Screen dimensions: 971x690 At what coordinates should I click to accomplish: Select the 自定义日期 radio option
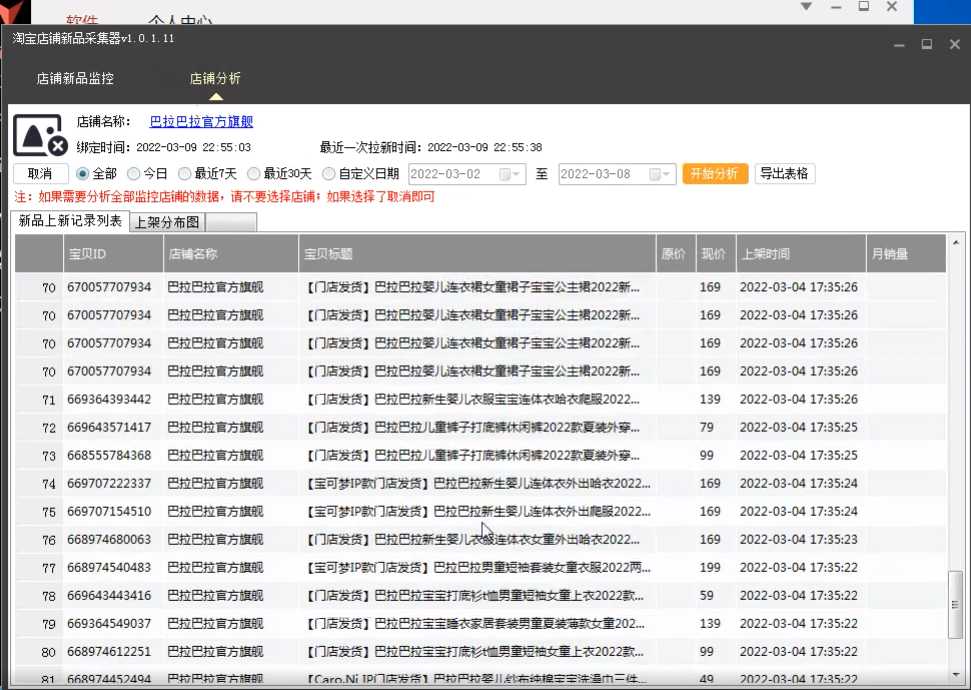pos(360,174)
